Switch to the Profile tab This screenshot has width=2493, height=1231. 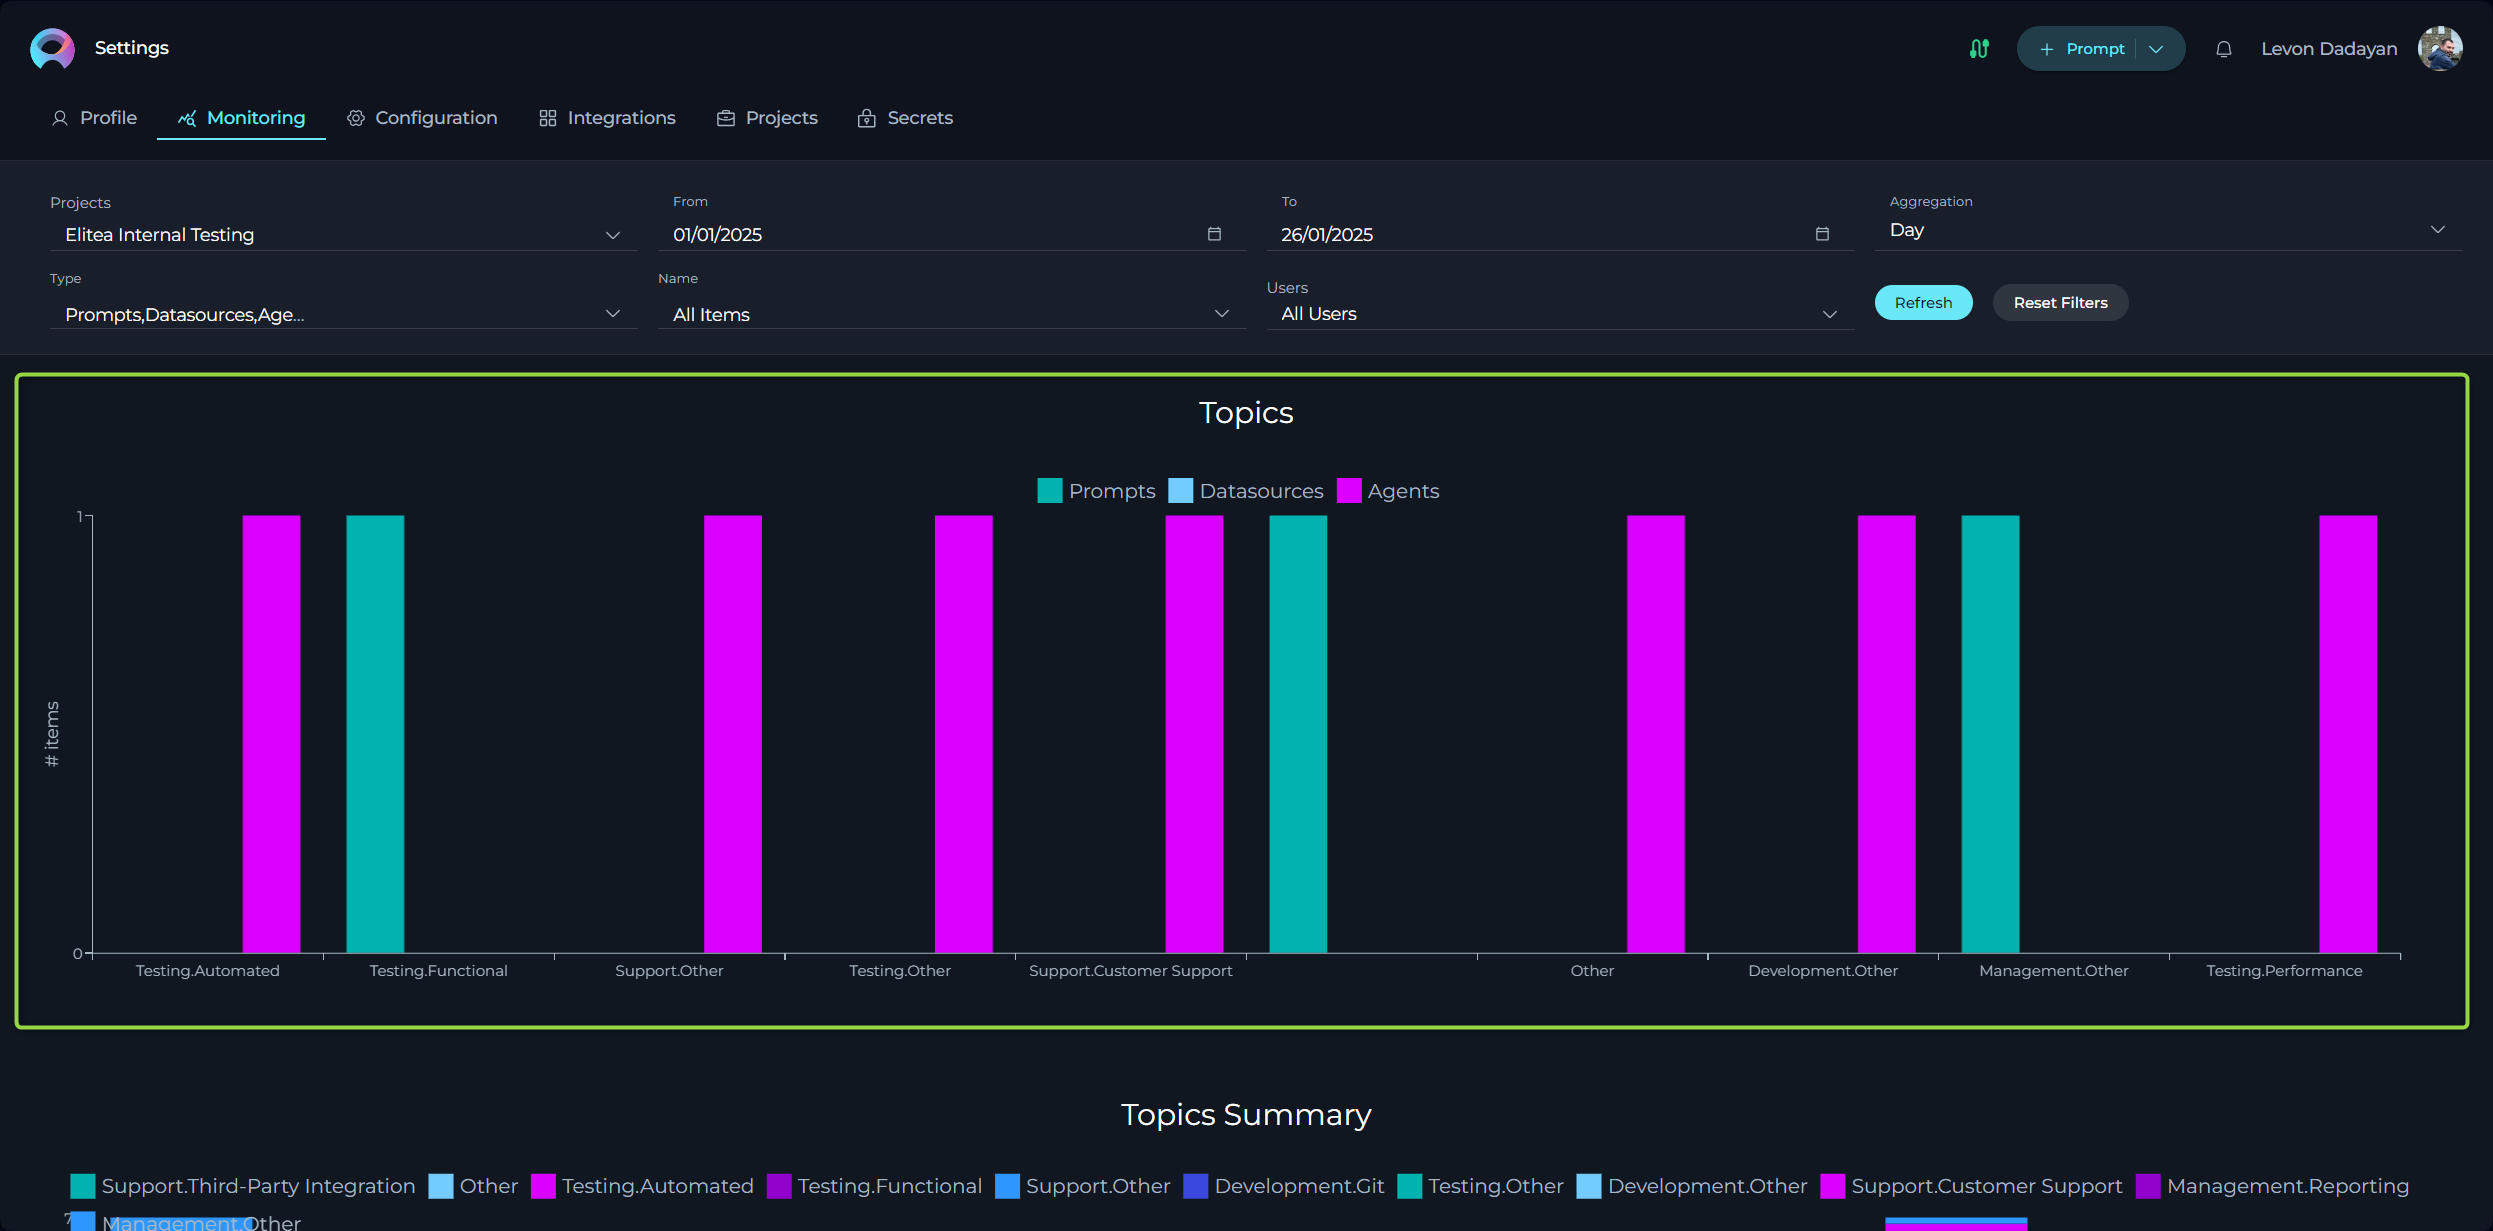click(x=94, y=118)
